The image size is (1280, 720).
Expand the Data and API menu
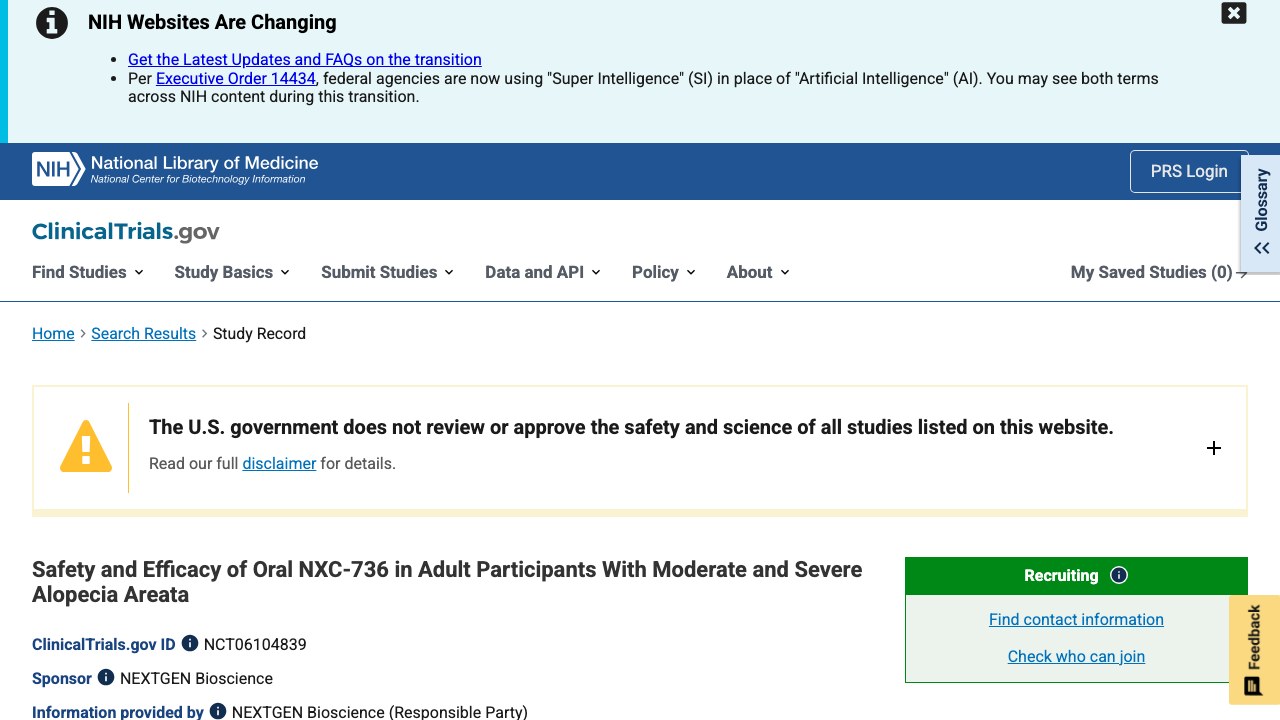pyautogui.click(x=543, y=272)
